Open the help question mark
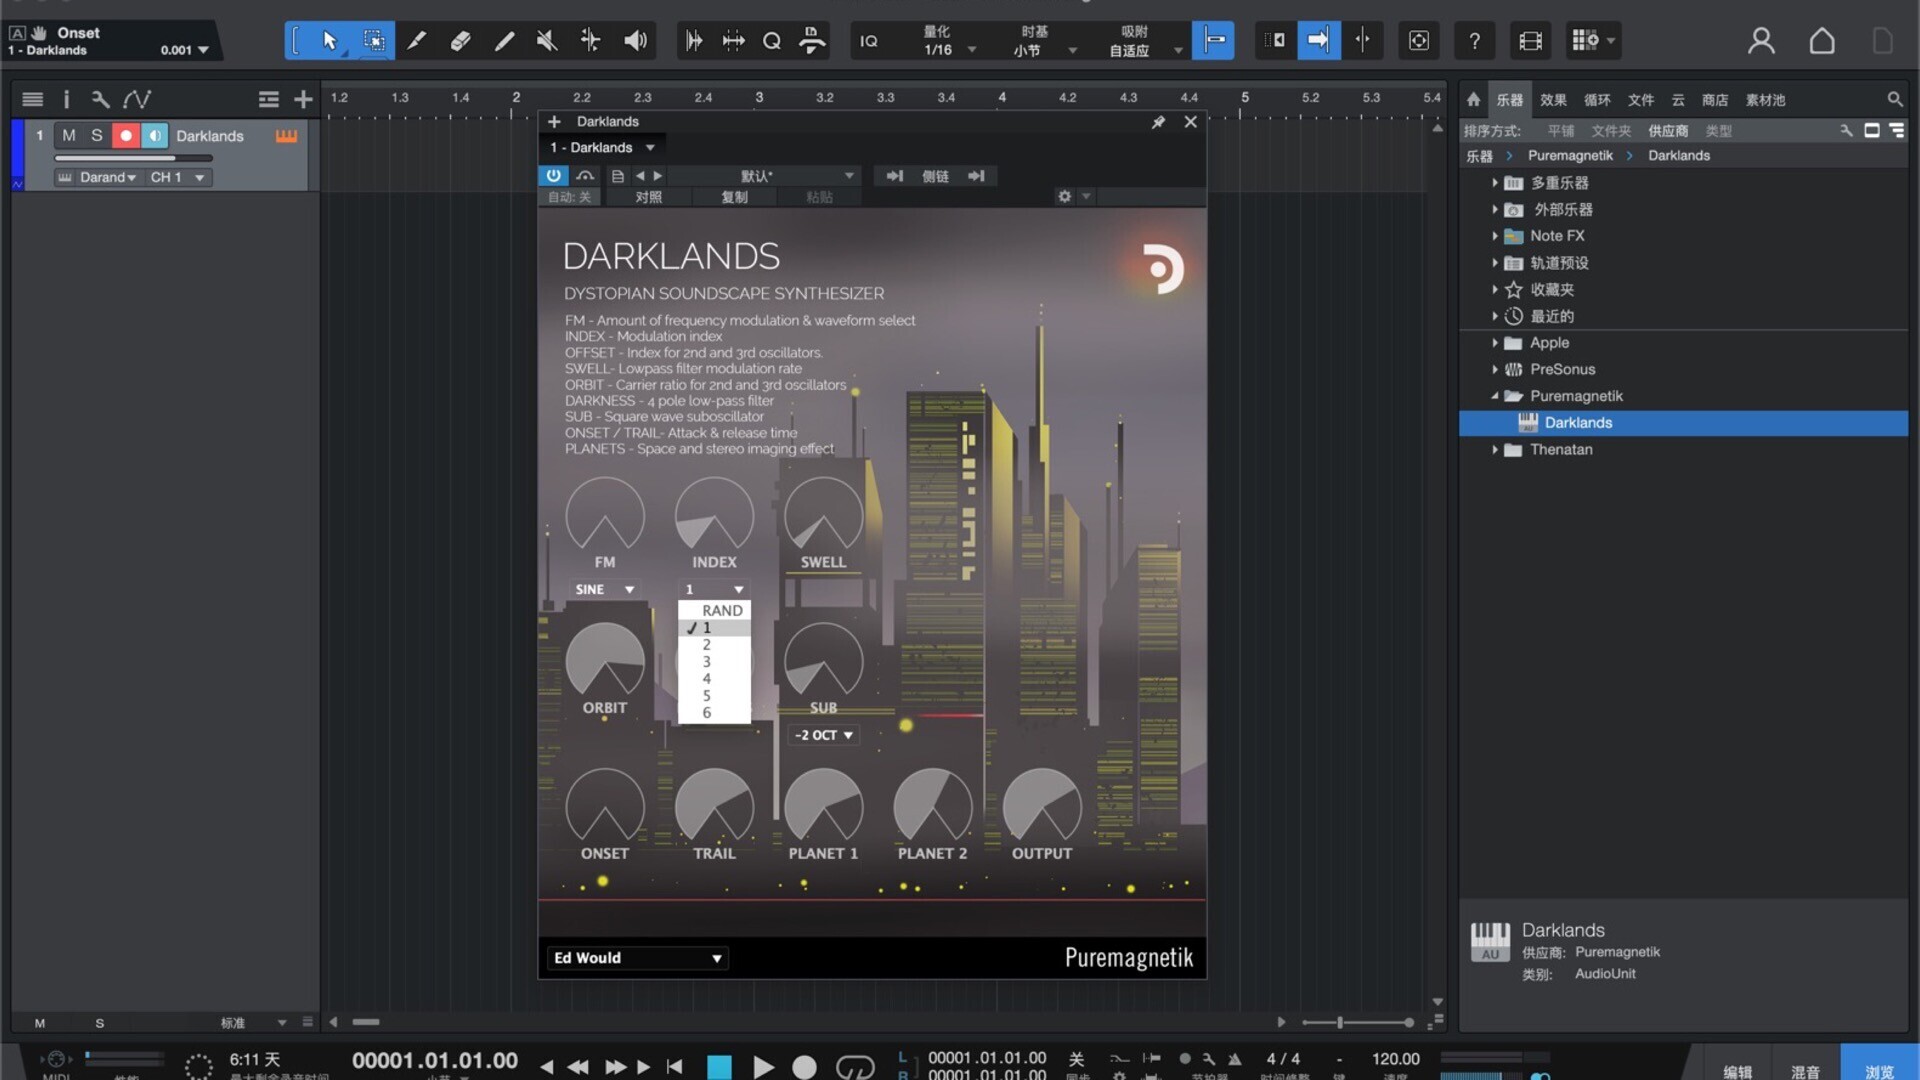The height and width of the screenshot is (1080, 1920). (1474, 41)
